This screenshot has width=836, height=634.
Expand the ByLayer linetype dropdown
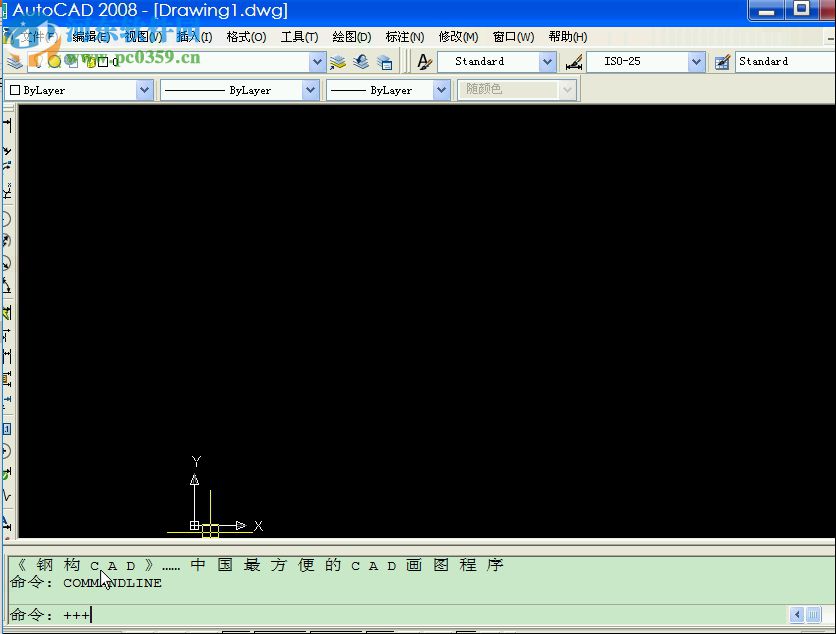pos(309,90)
